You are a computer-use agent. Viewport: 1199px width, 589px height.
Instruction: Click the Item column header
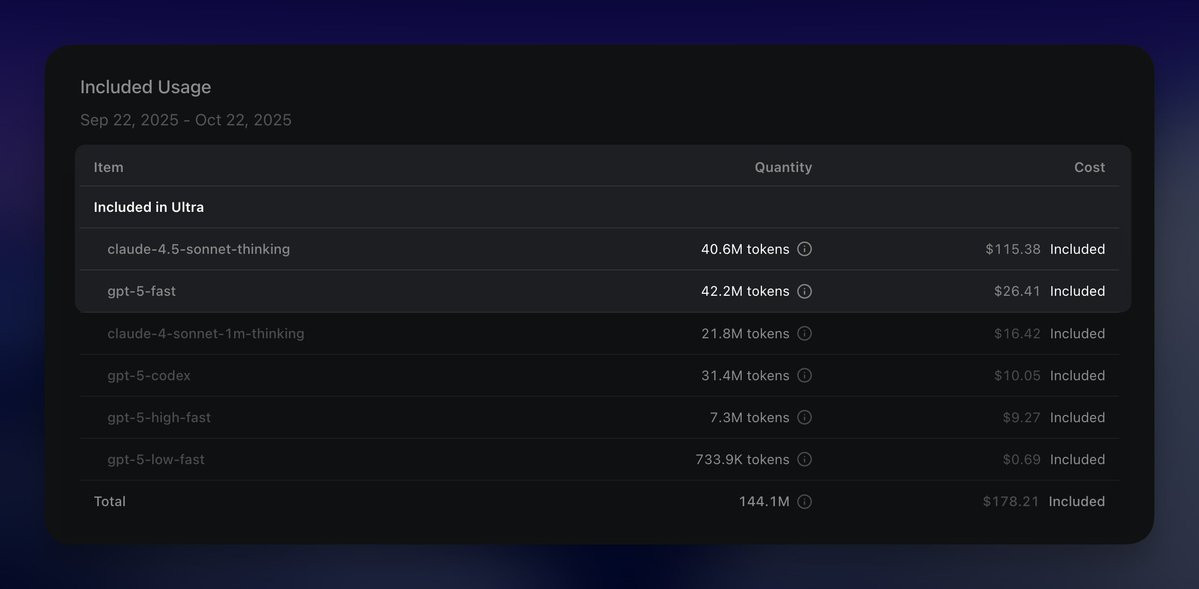click(x=109, y=167)
